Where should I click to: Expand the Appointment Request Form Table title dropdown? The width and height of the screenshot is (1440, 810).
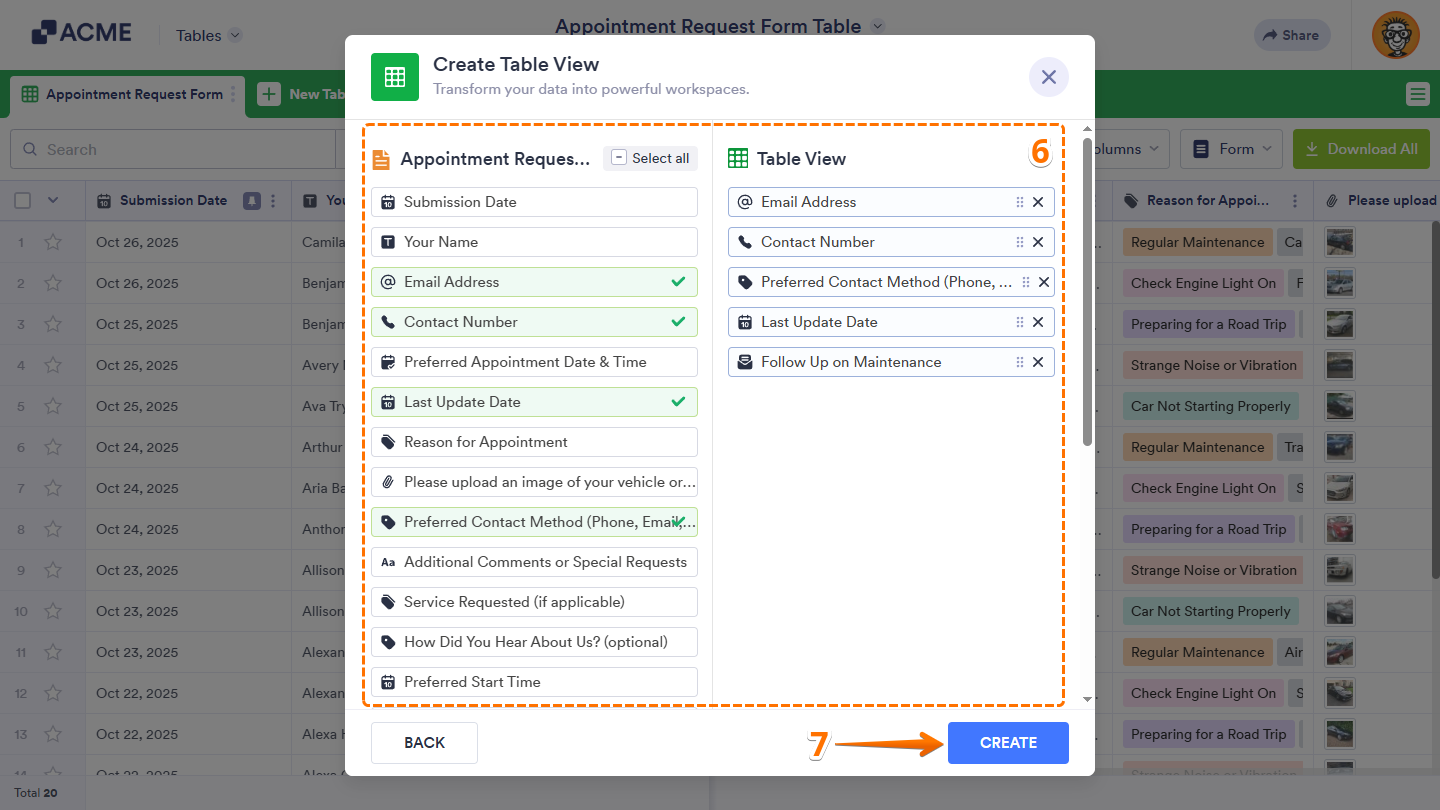(877, 26)
